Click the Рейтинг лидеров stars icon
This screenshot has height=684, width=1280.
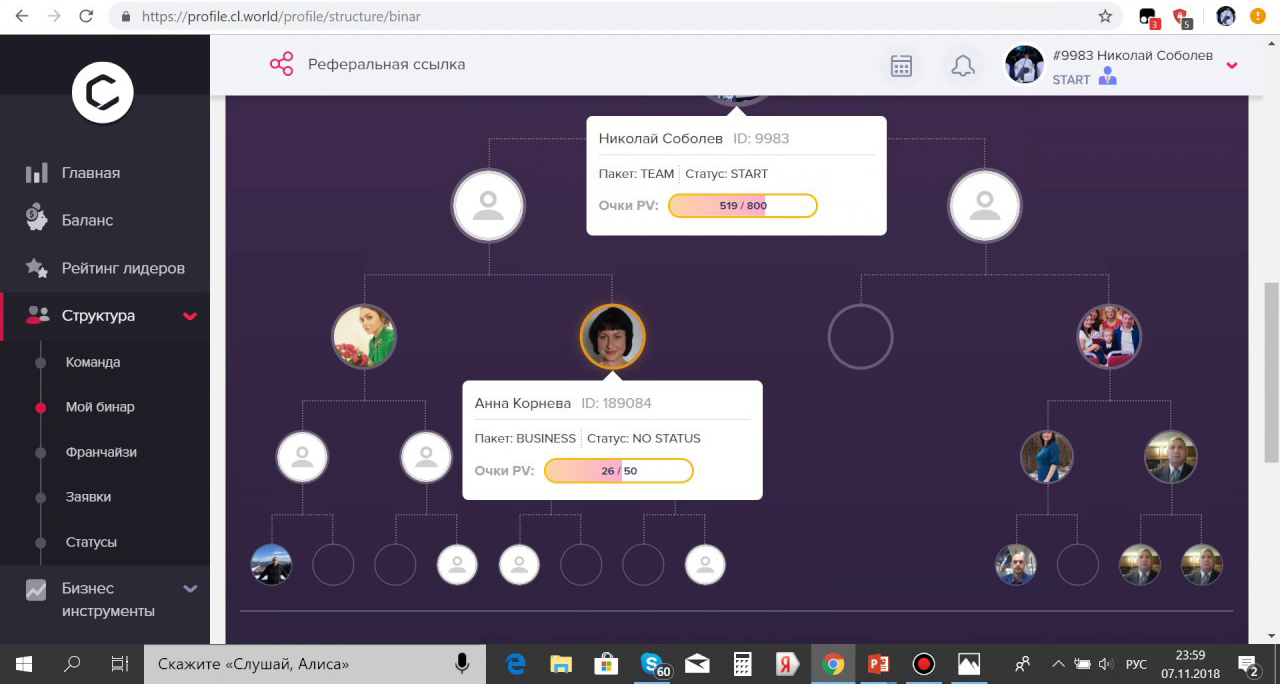pos(36,268)
